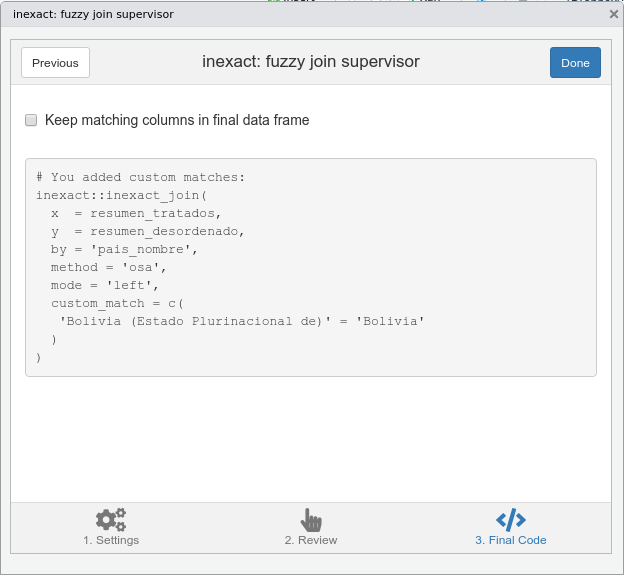The image size is (624, 575).
Task: Enable the keep matching columns checkbox
Action: (x=31, y=120)
